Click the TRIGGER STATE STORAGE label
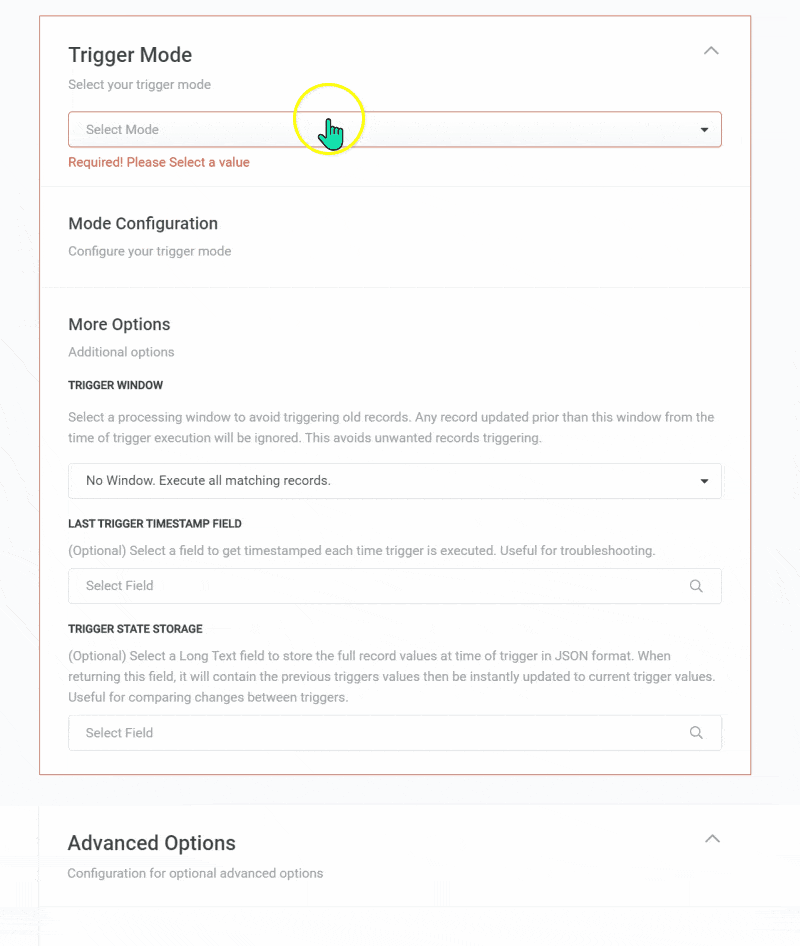This screenshot has width=800, height=946. [135, 629]
